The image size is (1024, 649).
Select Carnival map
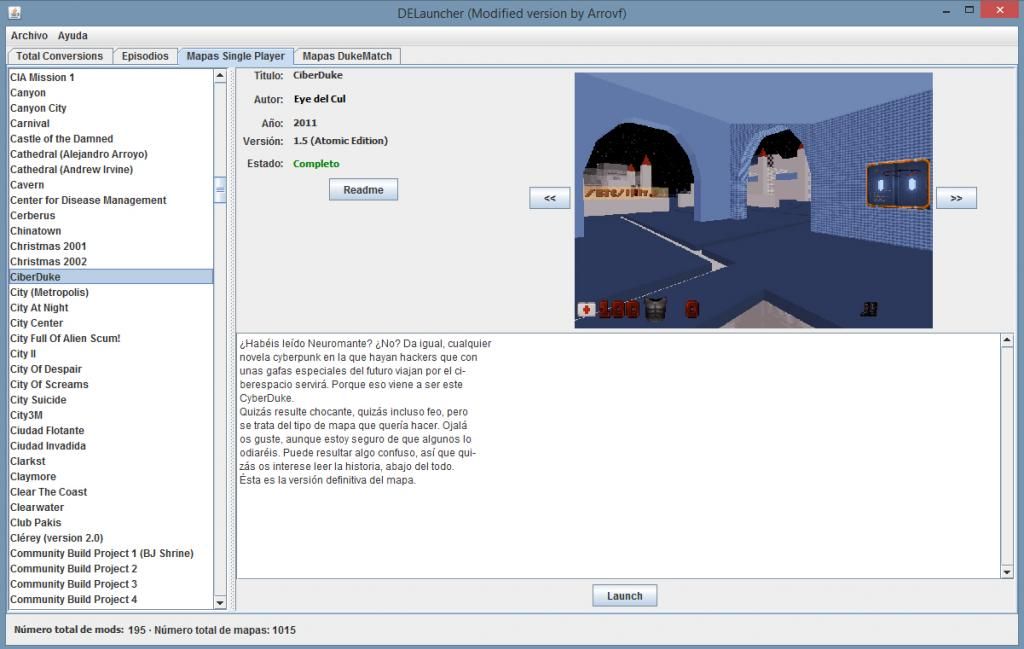pyautogui.click(x=111, y=123)
